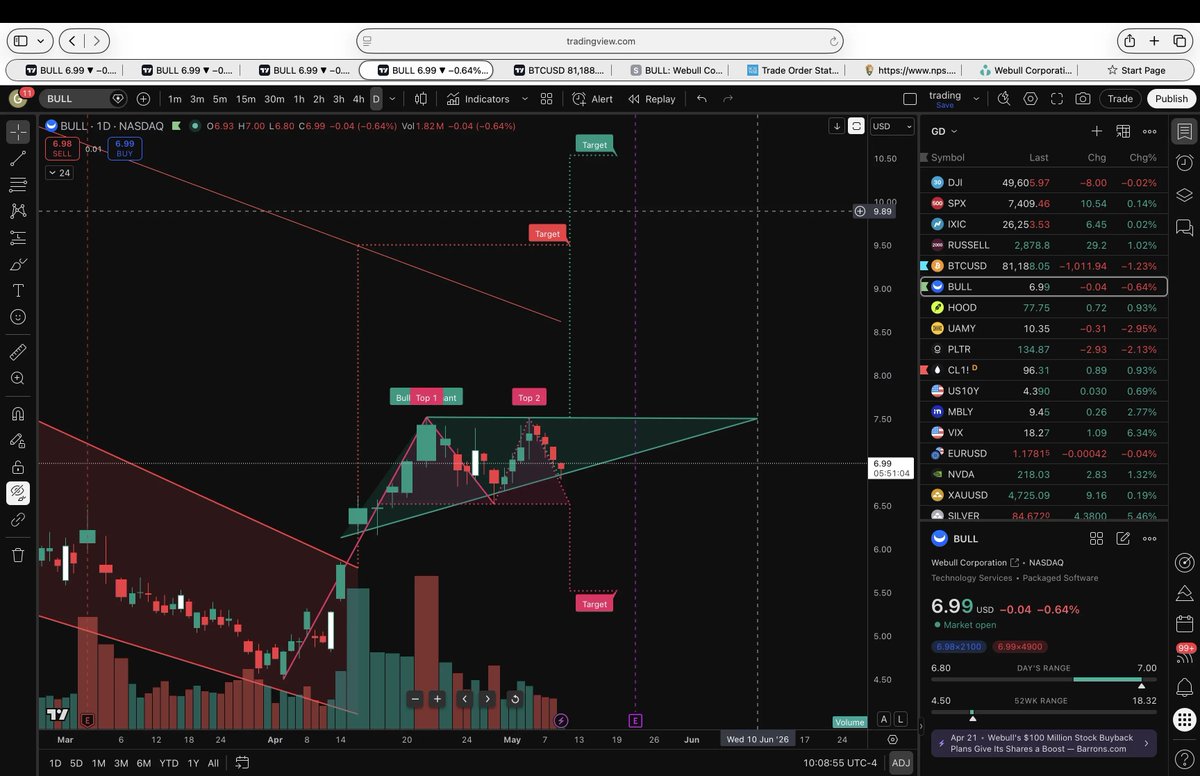The height and width of the screenshot is (776, 1200).
Task: Select BTCUSD in the watchlist
Action: pos(1044,266)
